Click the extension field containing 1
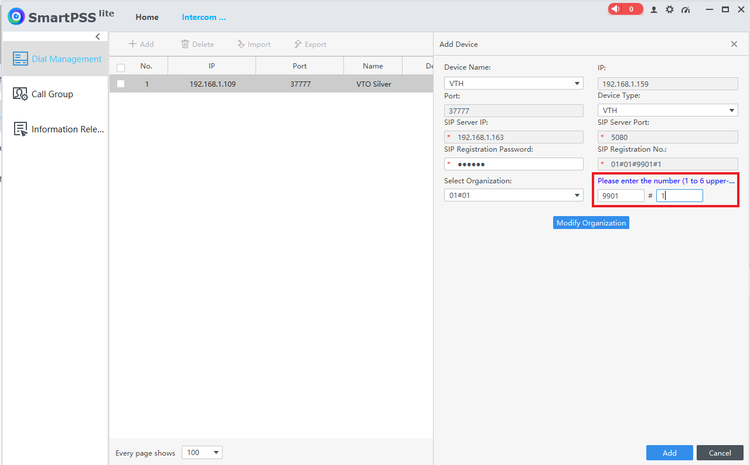Viewport: 750px width, 465px height. 679,196
